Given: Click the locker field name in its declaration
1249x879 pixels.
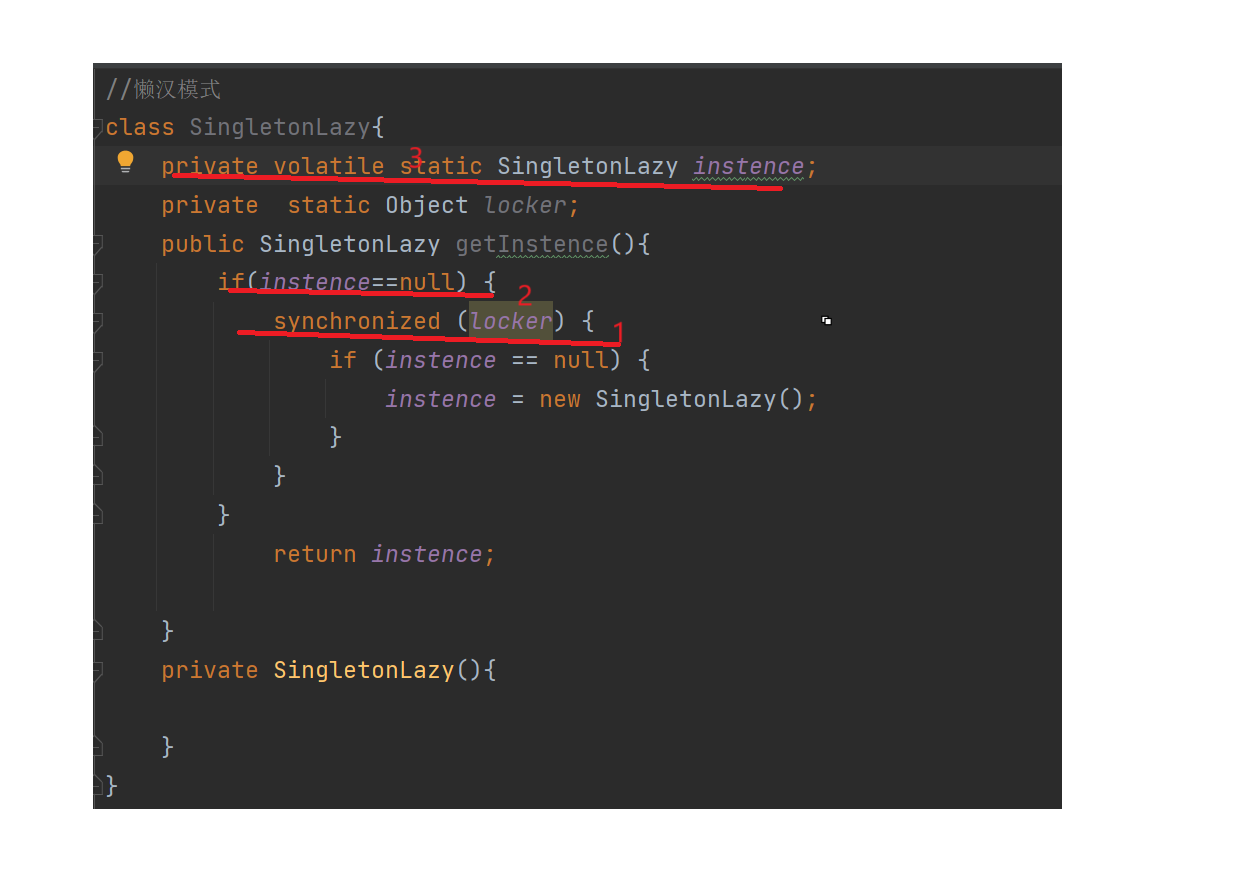Looking at the screenshot, I should [526, 206].
